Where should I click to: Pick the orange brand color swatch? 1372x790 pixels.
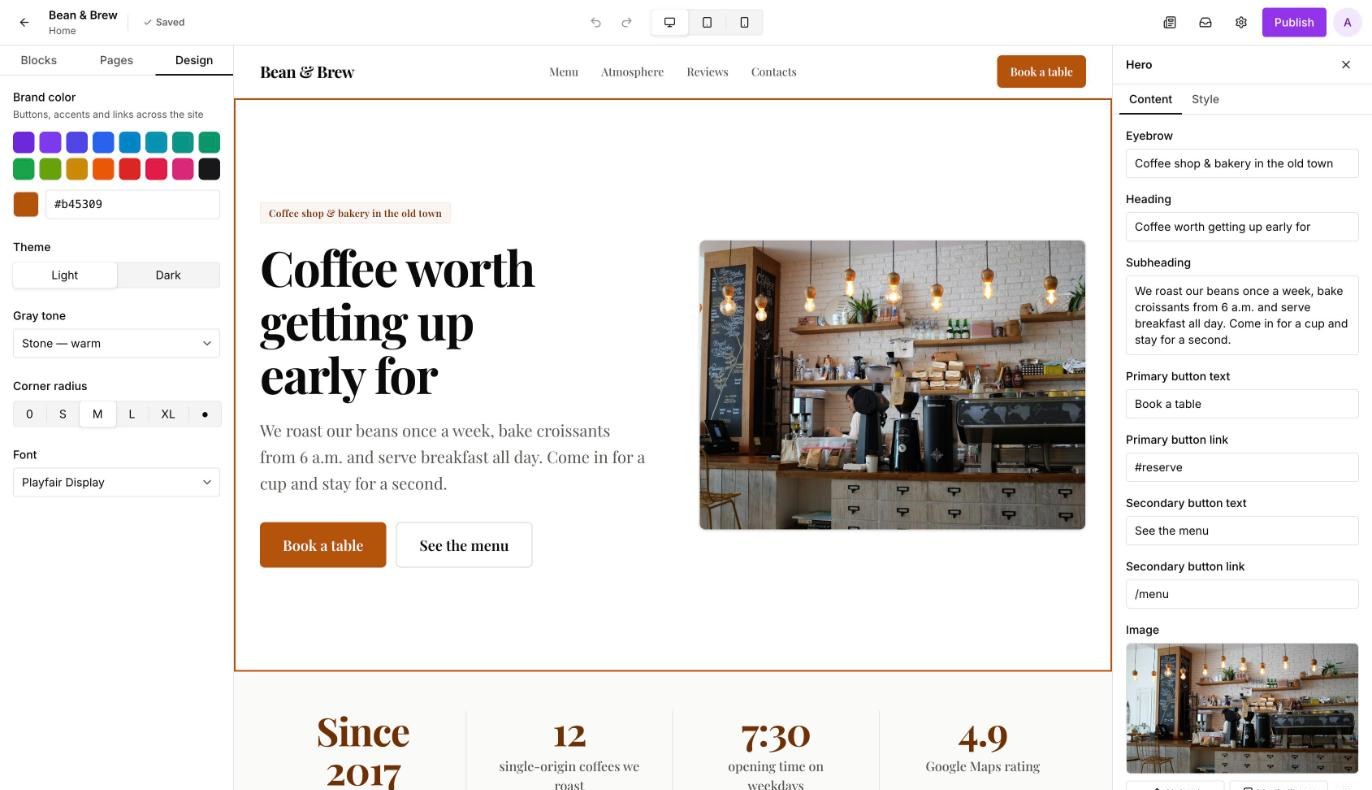coord(103,169)
